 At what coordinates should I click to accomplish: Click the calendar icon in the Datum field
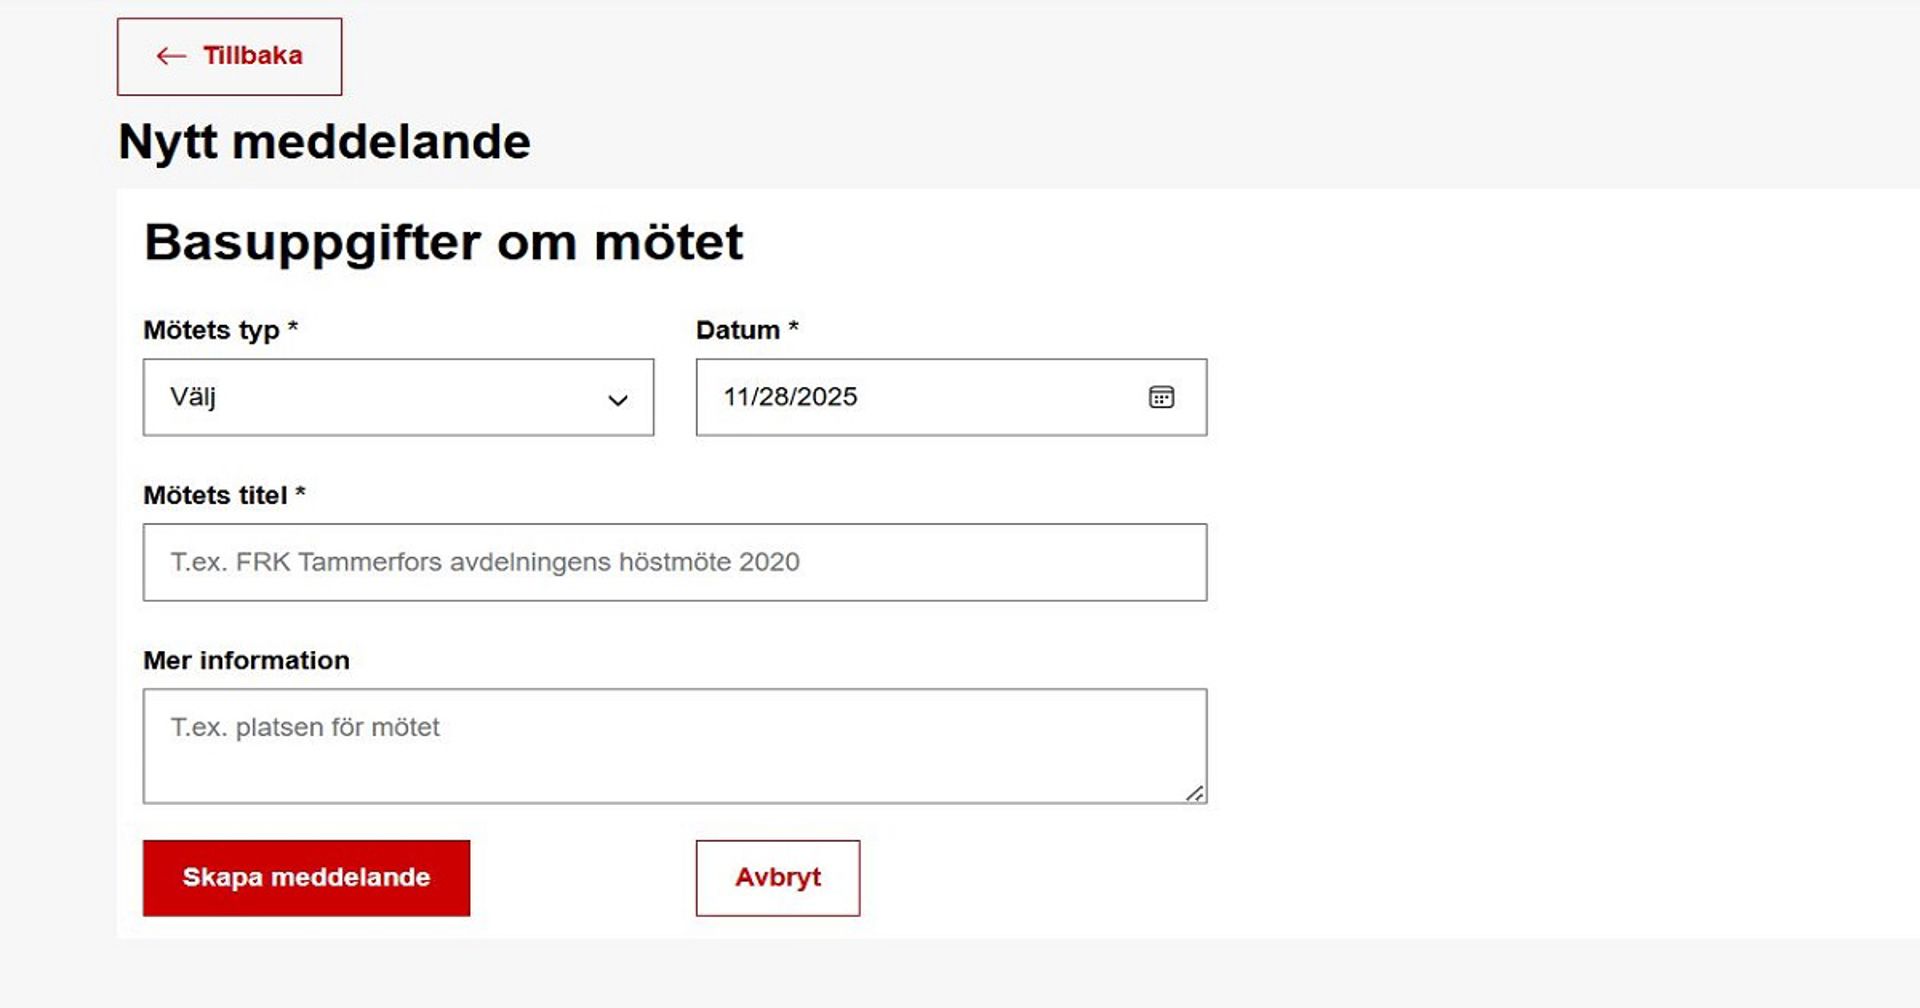pos(1161,397)
